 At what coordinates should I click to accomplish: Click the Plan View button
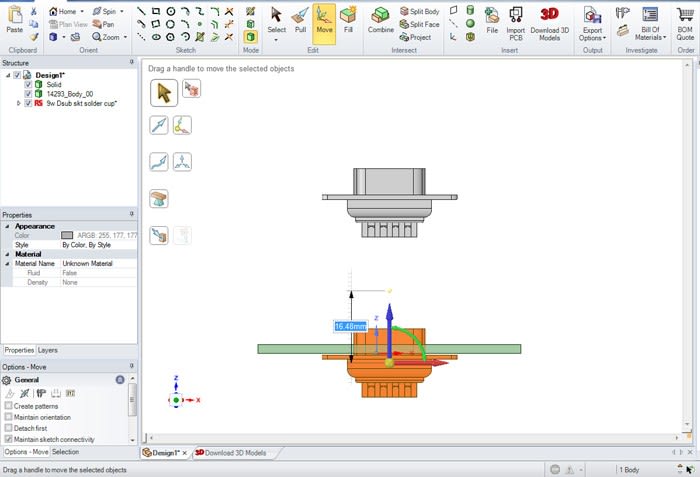tap(68, 25)
